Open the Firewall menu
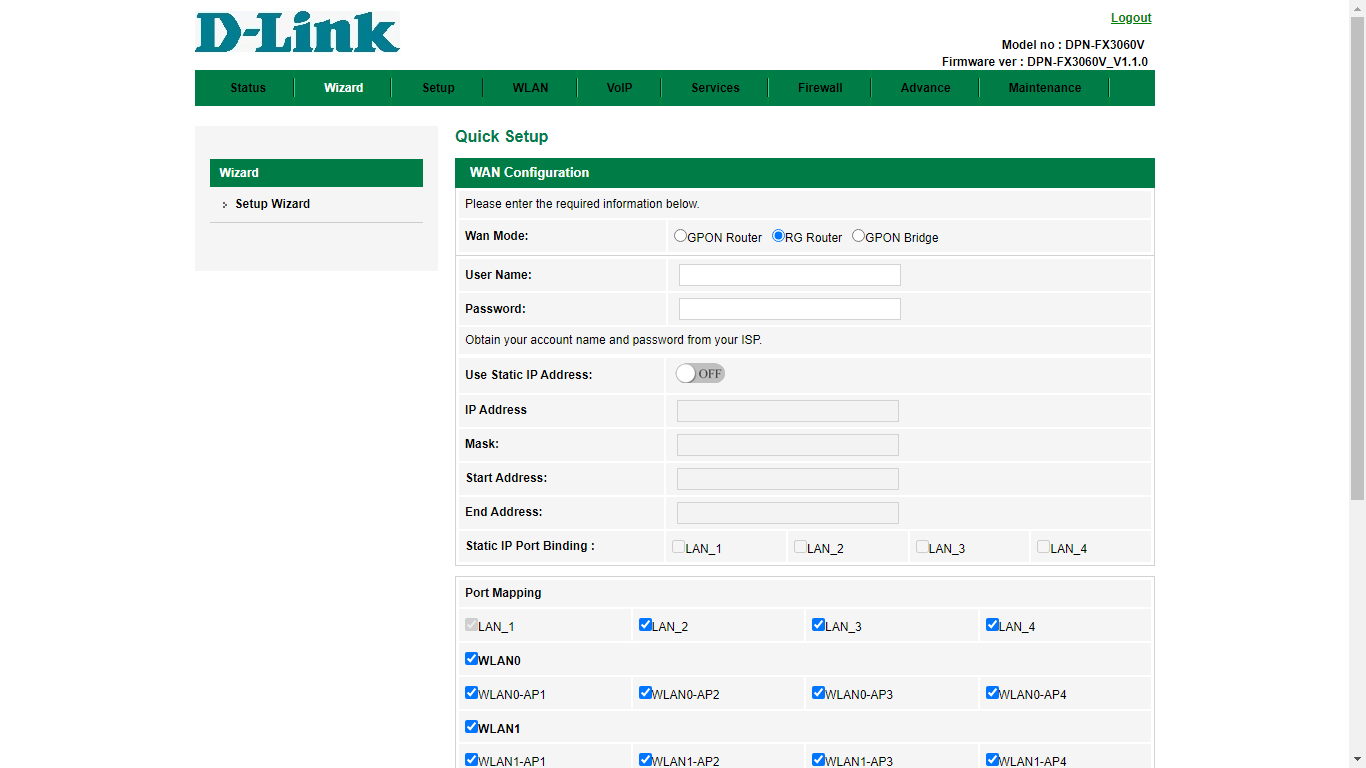Viewport: 1366px width, 768px height. coord(820,88)
